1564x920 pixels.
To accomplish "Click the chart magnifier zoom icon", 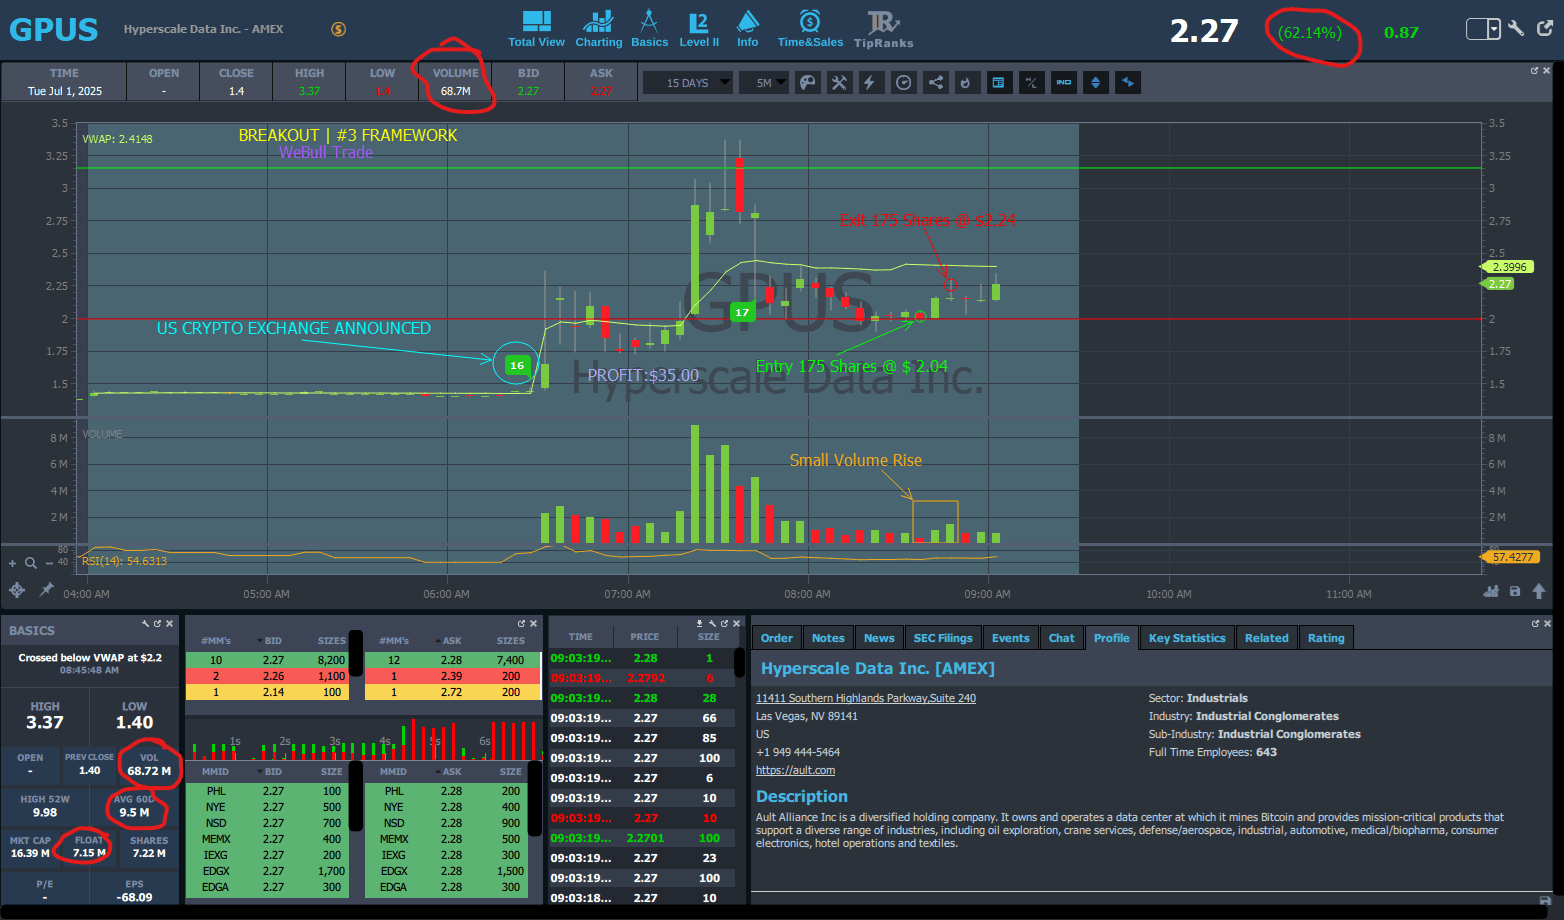I will (31, 563).
